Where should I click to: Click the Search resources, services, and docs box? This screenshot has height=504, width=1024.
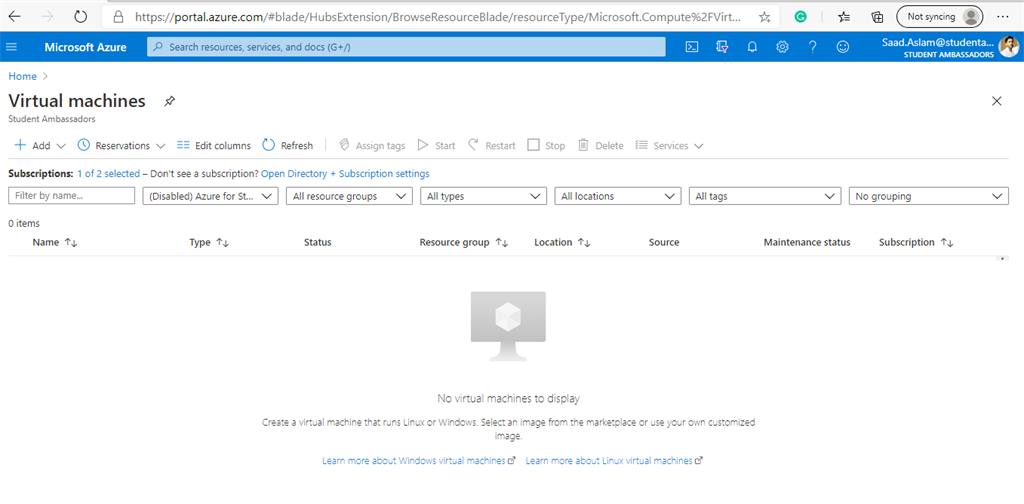click(406, 47)
